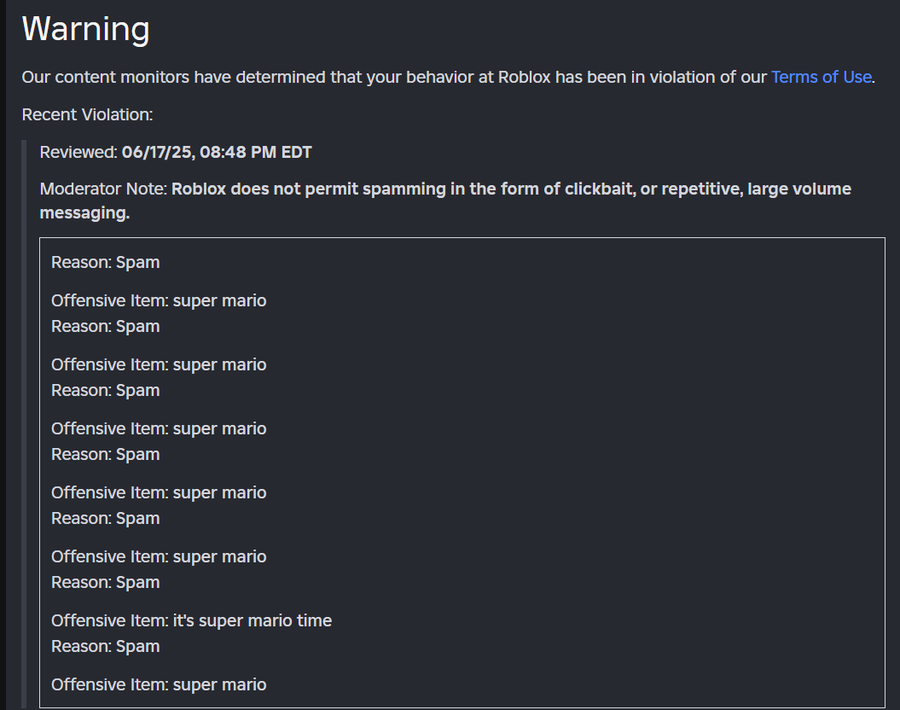Click Reason: Spam under the first offensive item

[x=105, y=327]
